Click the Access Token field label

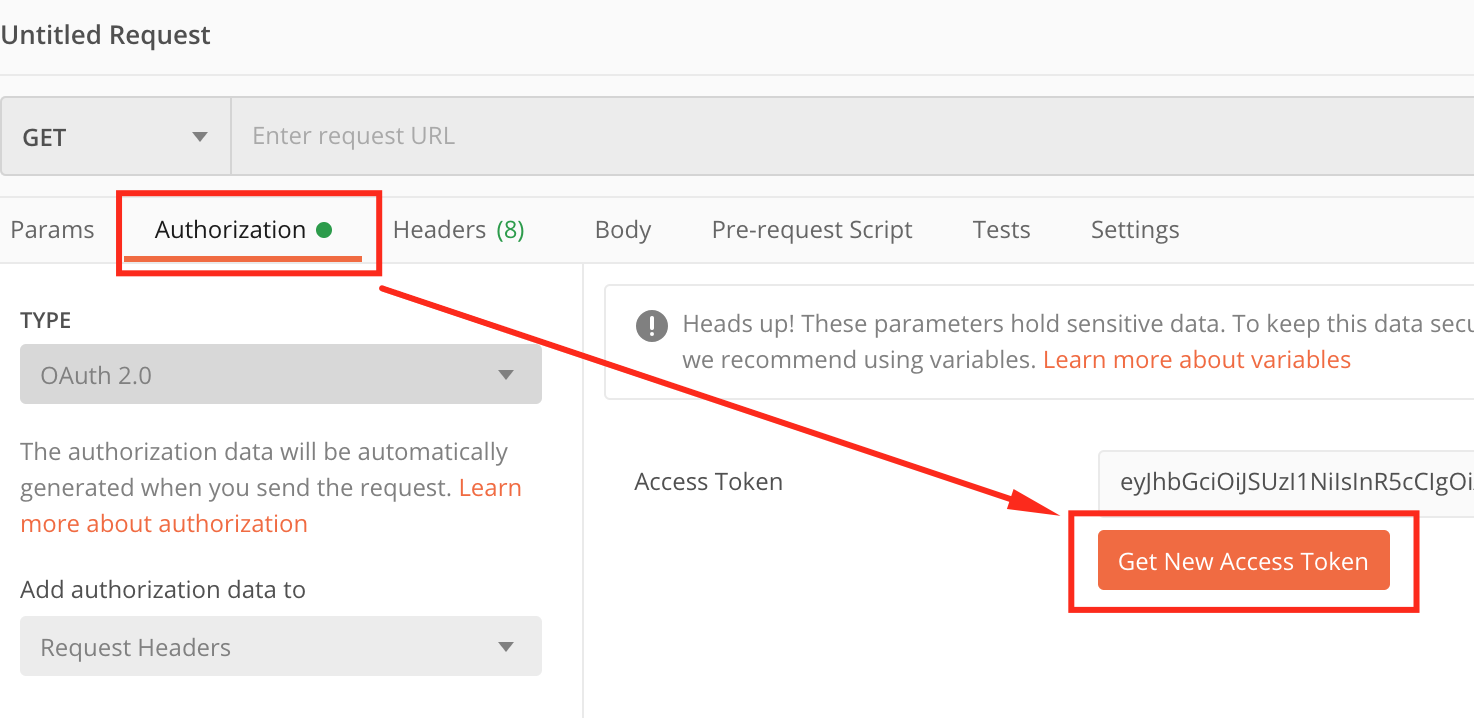[708, 481]
